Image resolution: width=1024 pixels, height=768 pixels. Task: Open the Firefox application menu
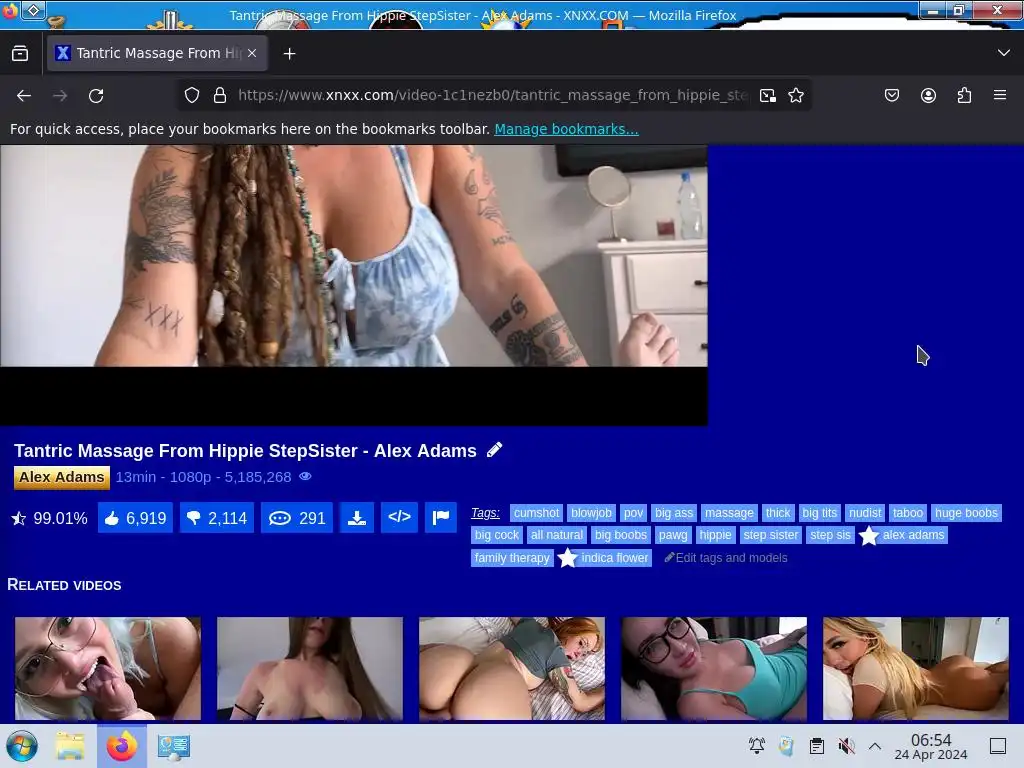[1000, 95]
